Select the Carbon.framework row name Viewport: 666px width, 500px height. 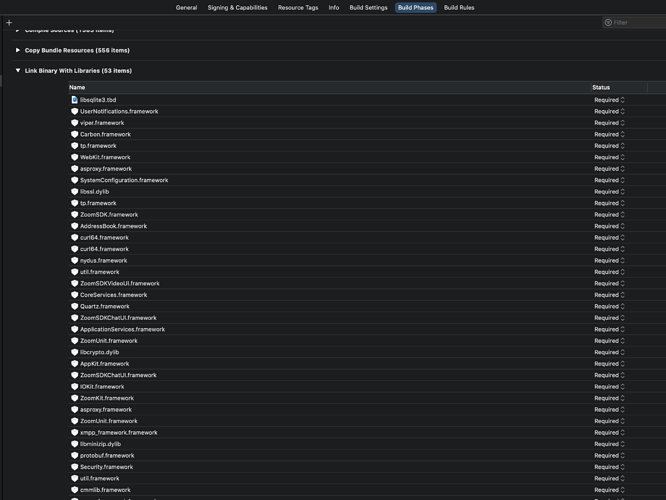105,134
